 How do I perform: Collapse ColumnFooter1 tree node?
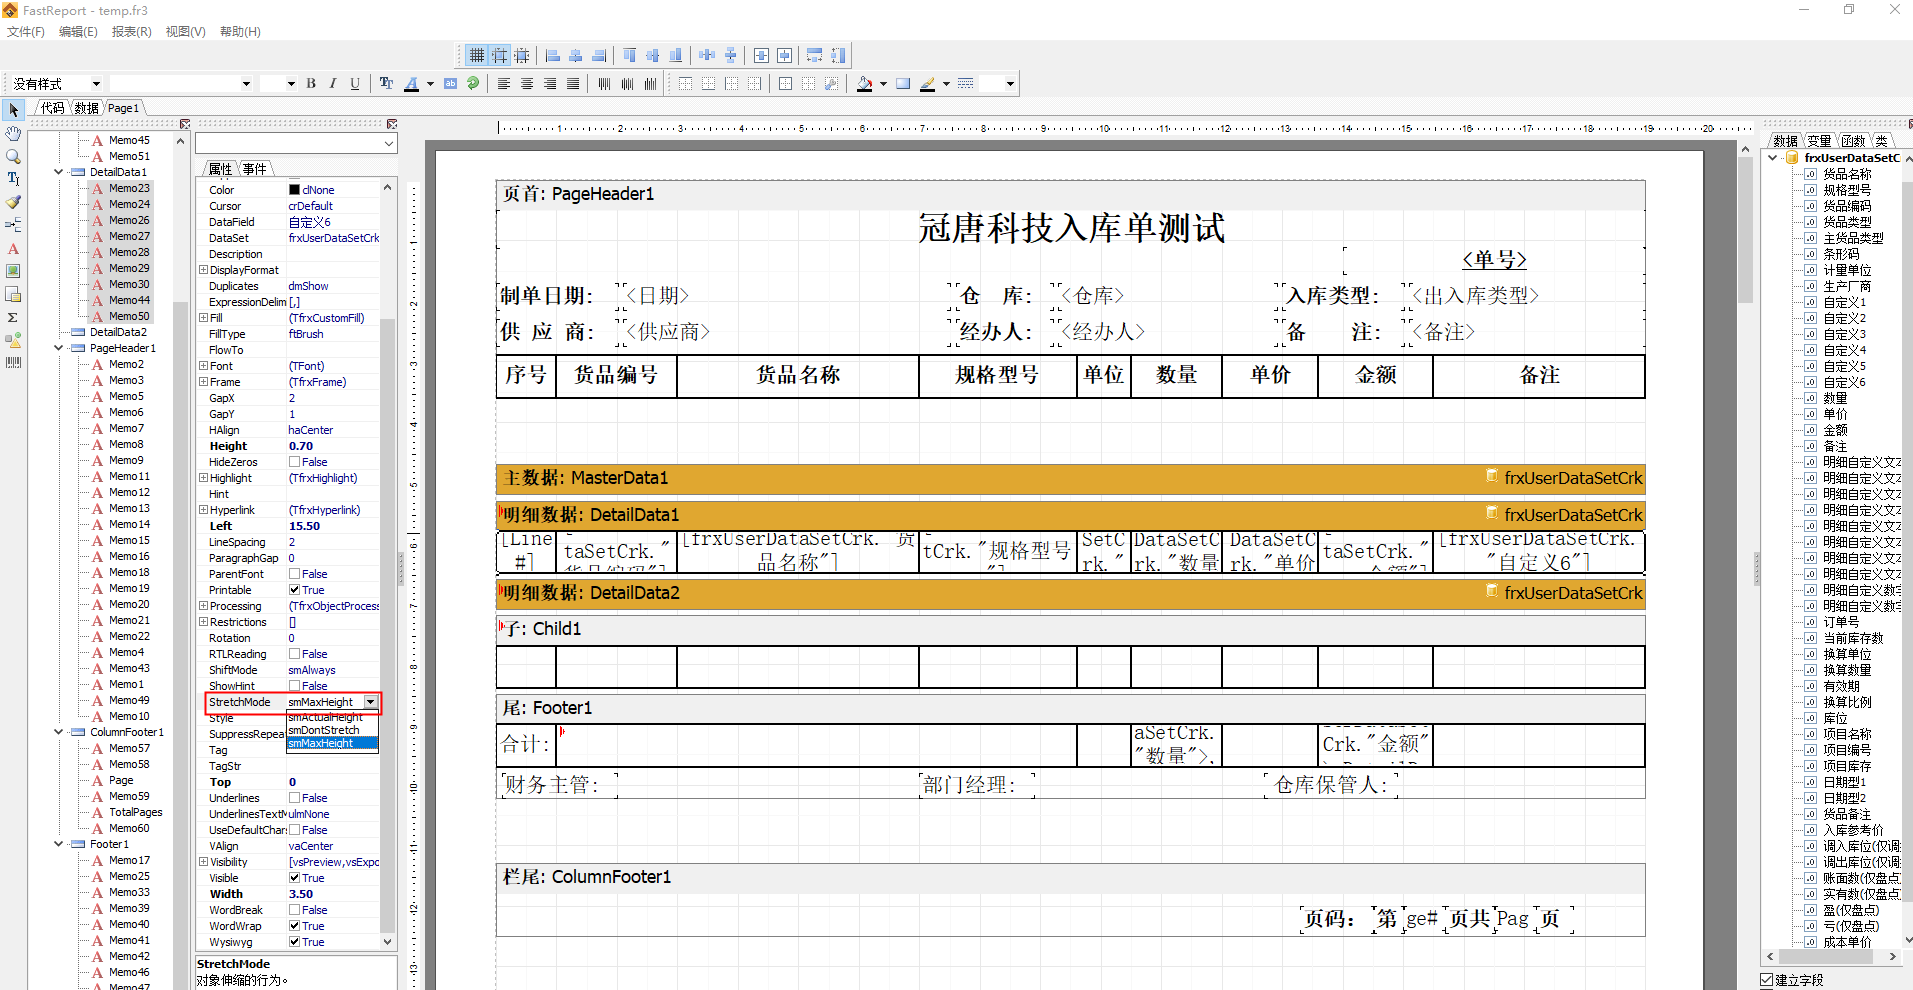(58, 732)
